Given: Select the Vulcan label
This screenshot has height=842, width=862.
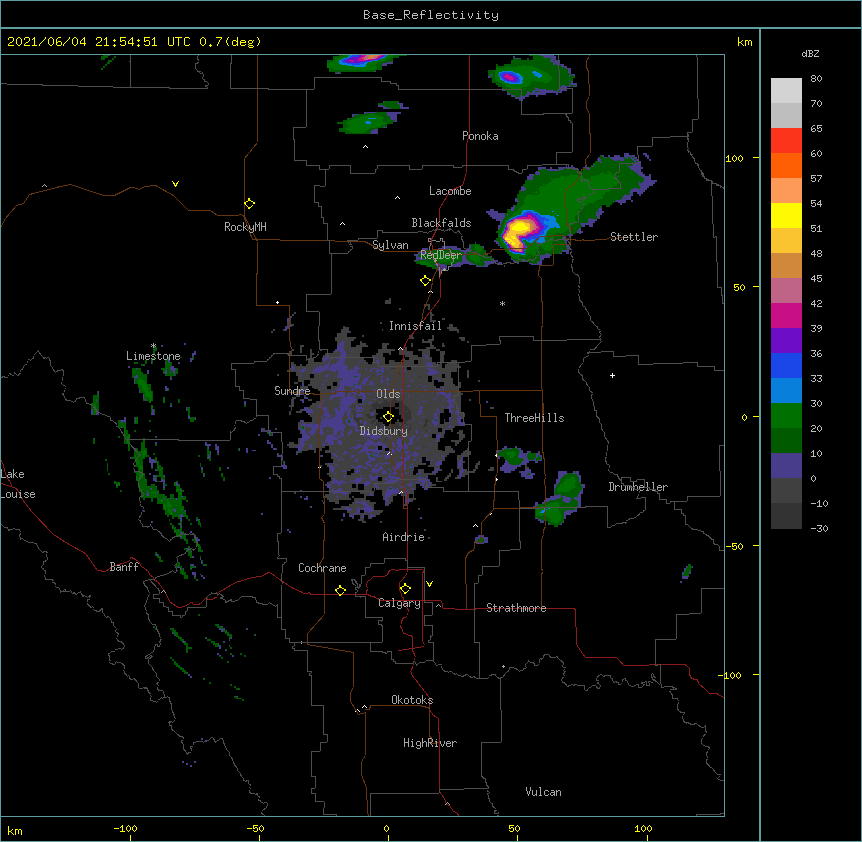Looking at the screenshot, I should click(543, 792).
